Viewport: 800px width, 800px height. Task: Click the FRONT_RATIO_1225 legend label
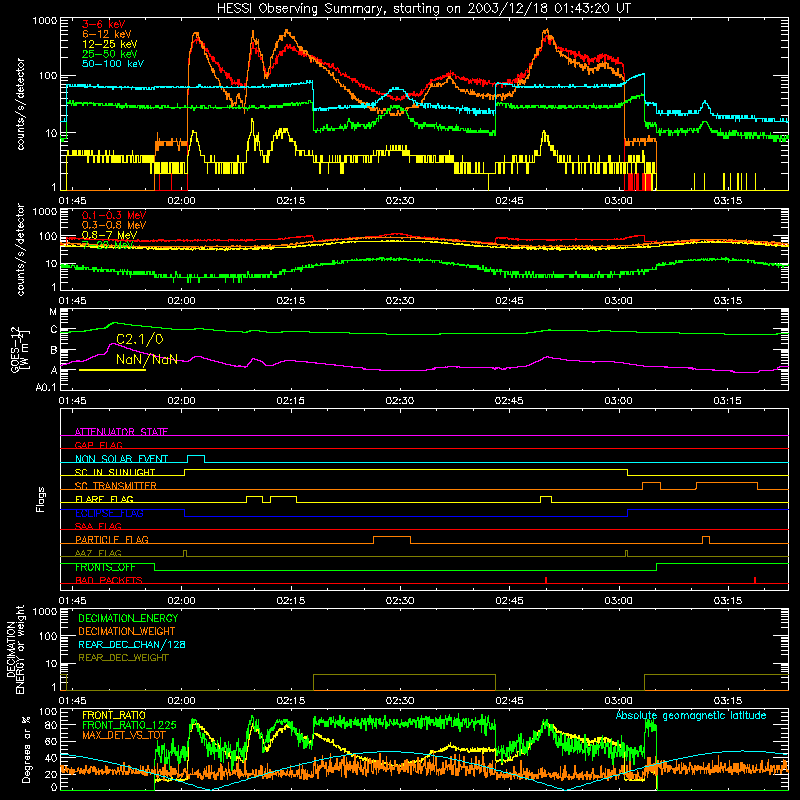pyautogui.click(x=129, y=725)
